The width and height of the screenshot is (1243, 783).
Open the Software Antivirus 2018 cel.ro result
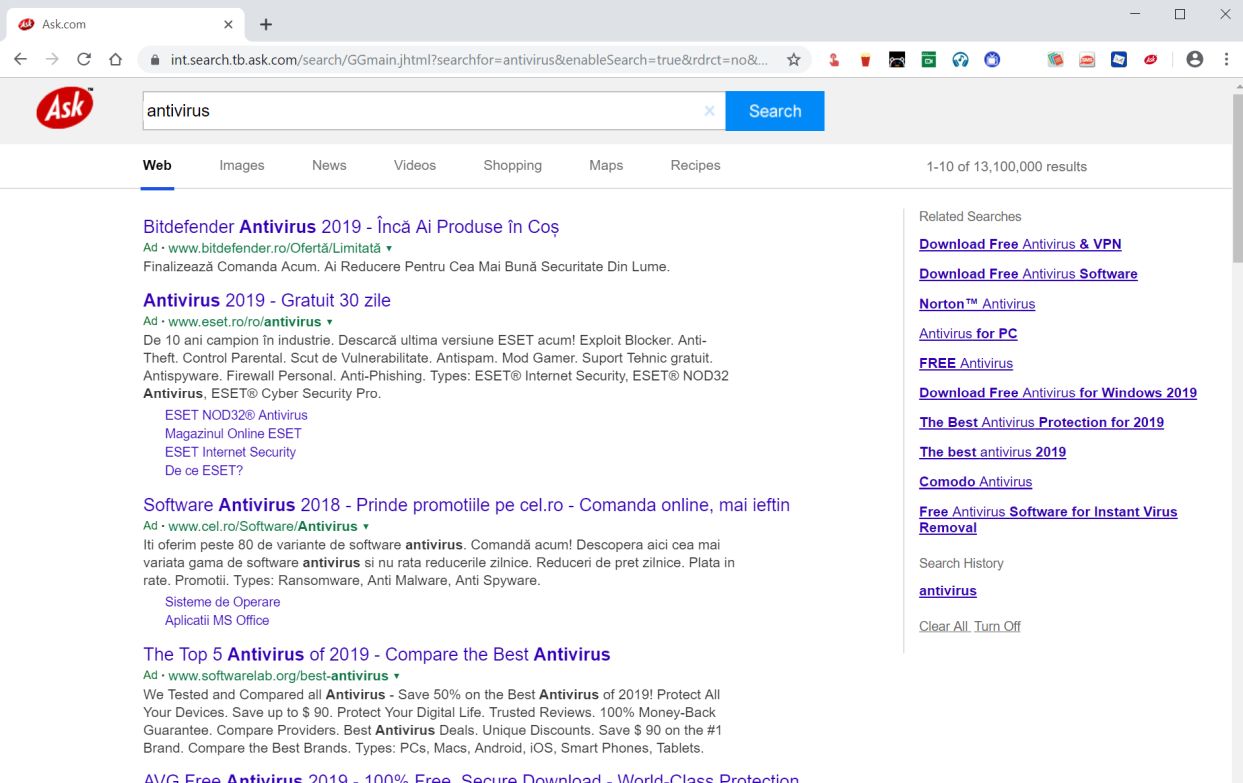point(466,505)
